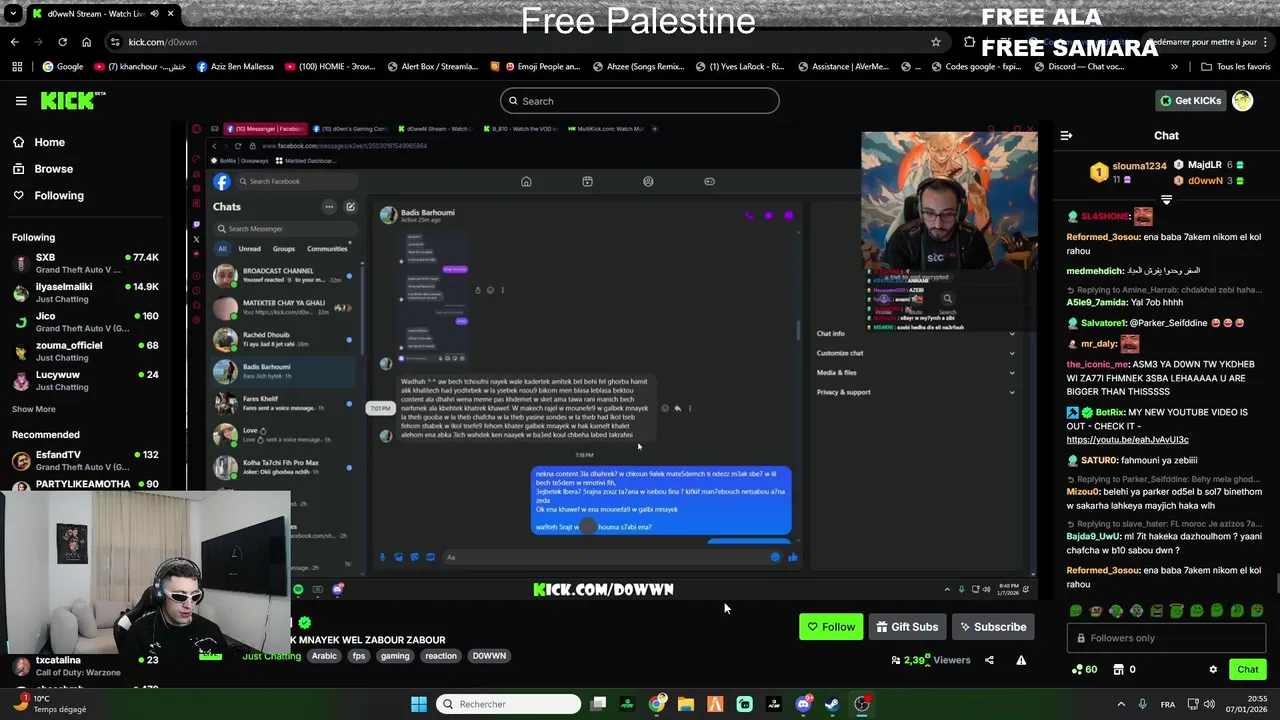1280x720 pixels.
Task: Open OBS from the taskbar
Action: 862,704
